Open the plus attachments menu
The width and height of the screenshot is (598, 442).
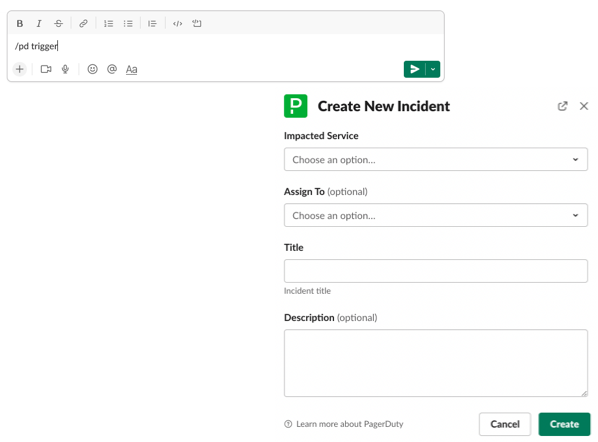coord(19,69)
